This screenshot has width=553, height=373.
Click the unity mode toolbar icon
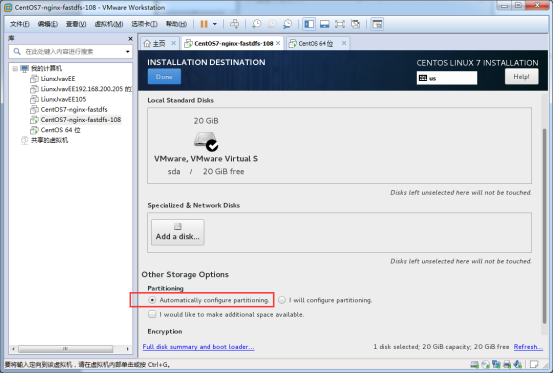point(356,24)
